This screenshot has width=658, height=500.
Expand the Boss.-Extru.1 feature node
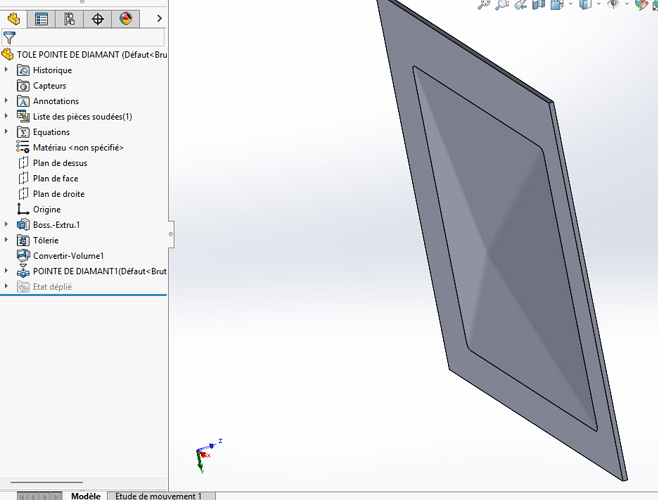click(x=7, y=225)
